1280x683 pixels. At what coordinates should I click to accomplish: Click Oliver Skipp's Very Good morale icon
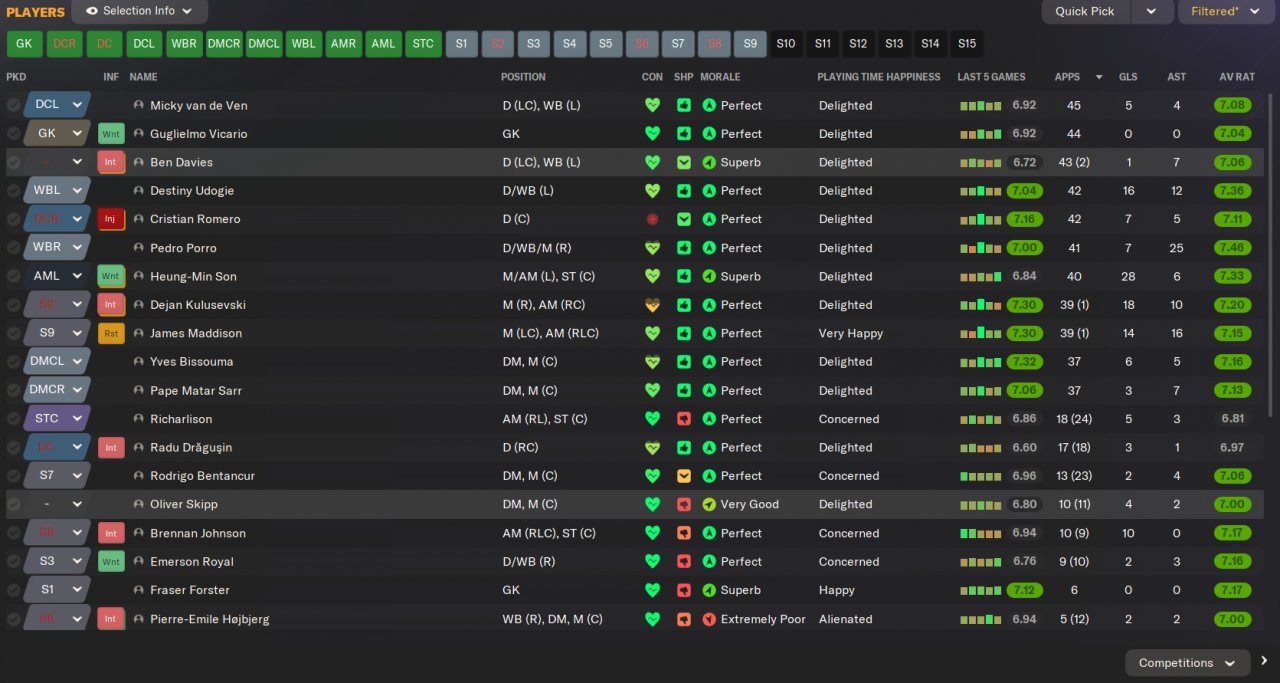coord(709,504)
